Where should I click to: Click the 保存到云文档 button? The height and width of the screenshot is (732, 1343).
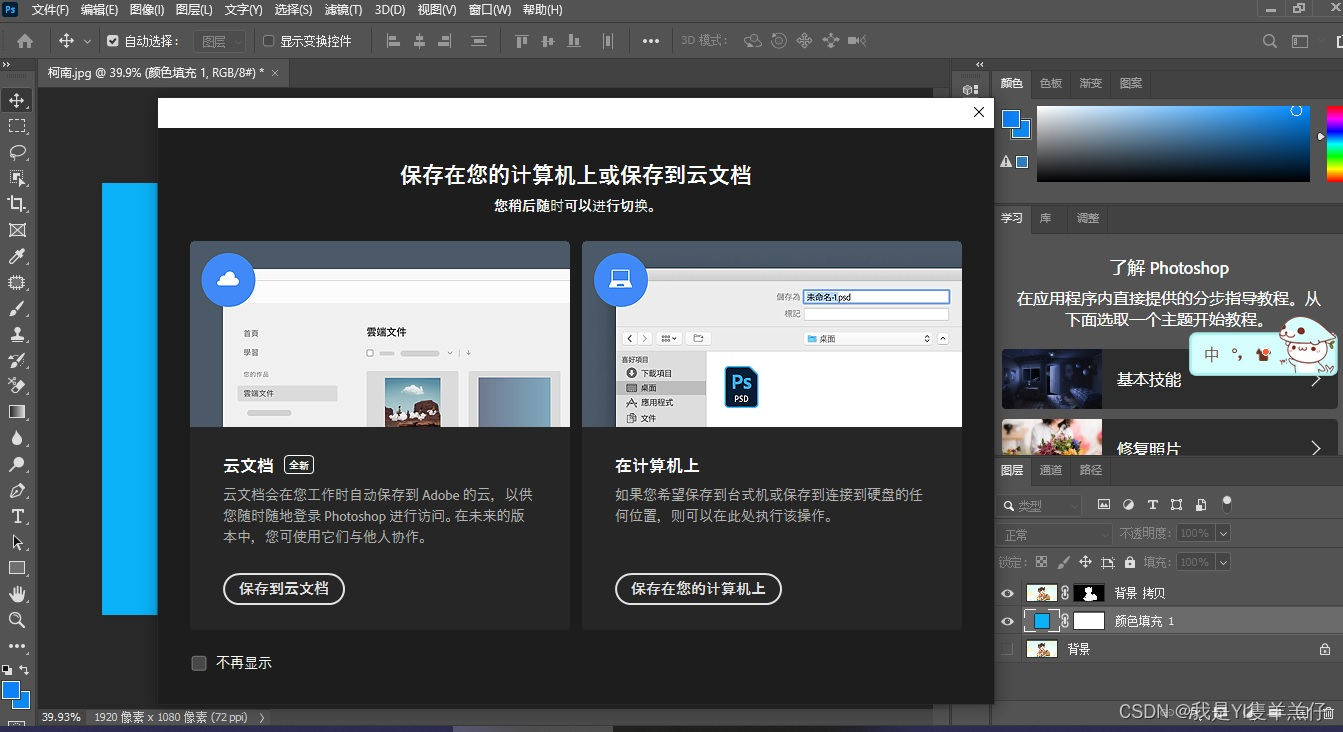pyautogui.click(x=284, y=589)
